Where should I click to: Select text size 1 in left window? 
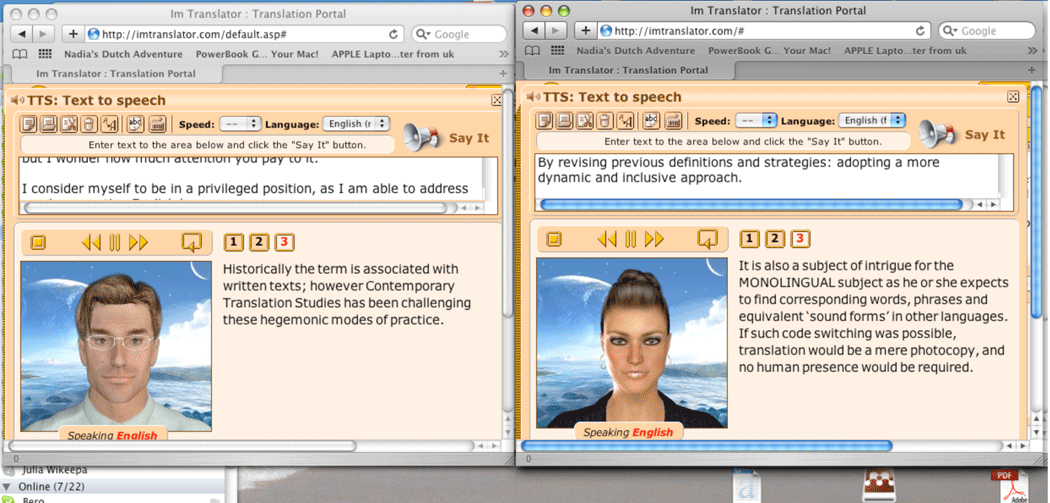tap(233, 242)
